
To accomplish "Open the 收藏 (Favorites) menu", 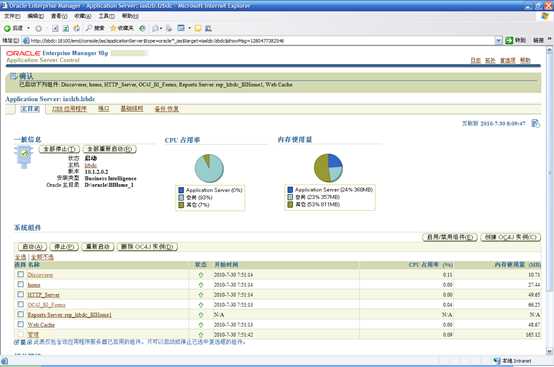I will (83, 16).
